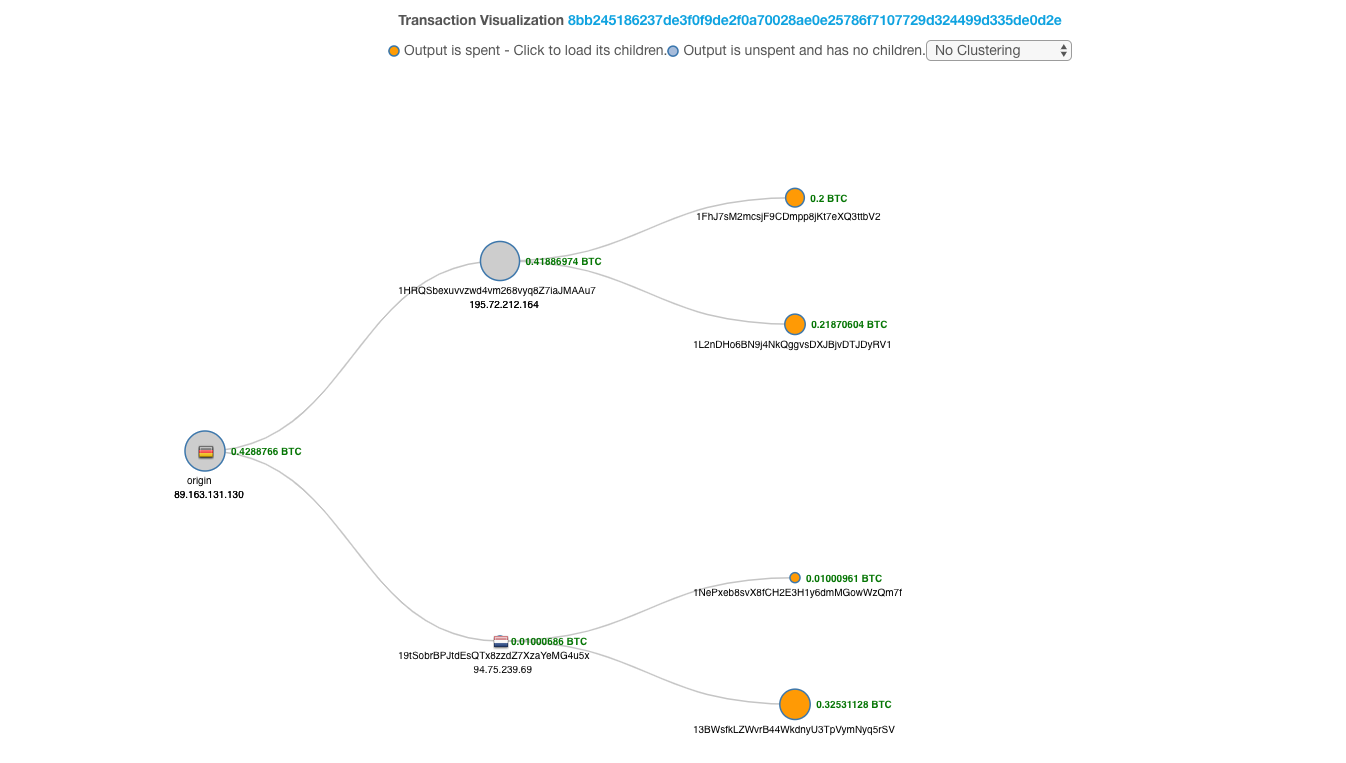1346x763 pixels.
Task: Click the IP address 94.75.239.69
Action: 503,669
